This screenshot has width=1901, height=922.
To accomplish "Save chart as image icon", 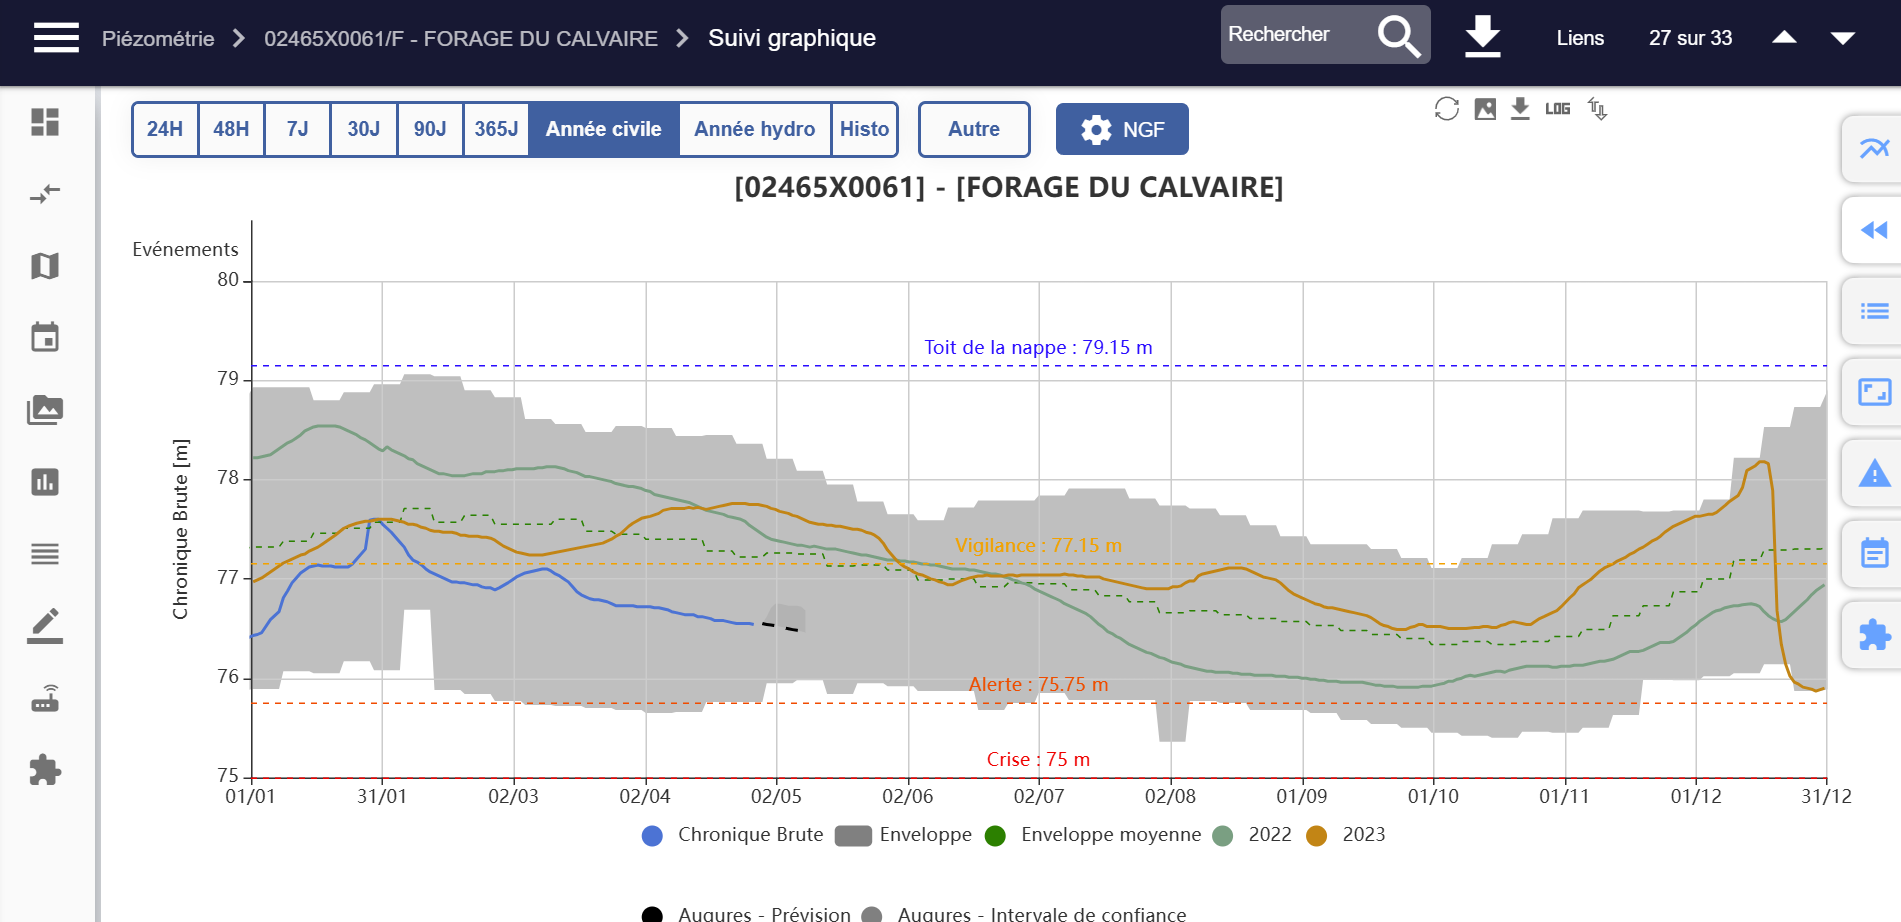I will click(1485, 109).
